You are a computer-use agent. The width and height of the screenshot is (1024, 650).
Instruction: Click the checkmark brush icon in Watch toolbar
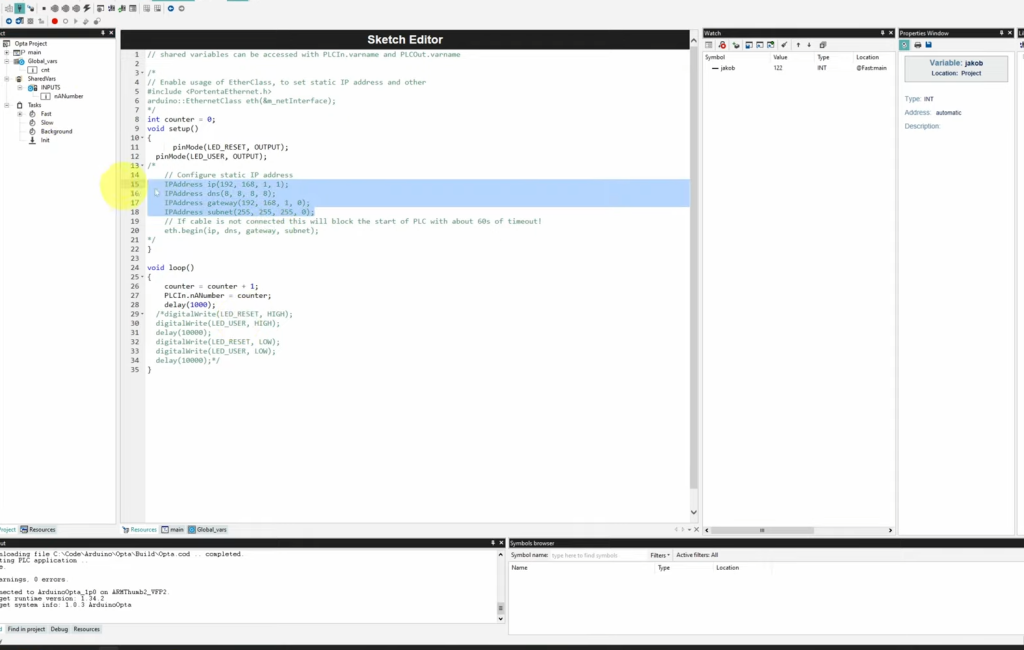pos(784,45)
